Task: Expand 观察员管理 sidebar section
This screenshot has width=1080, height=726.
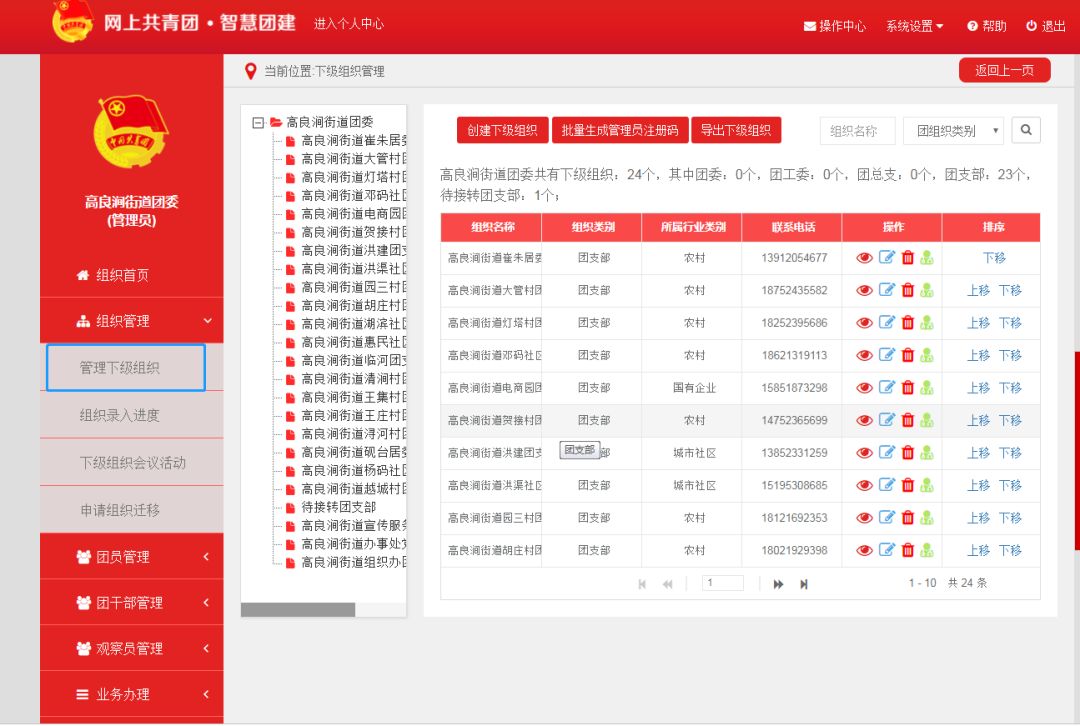Action: [x=132, y=649]
